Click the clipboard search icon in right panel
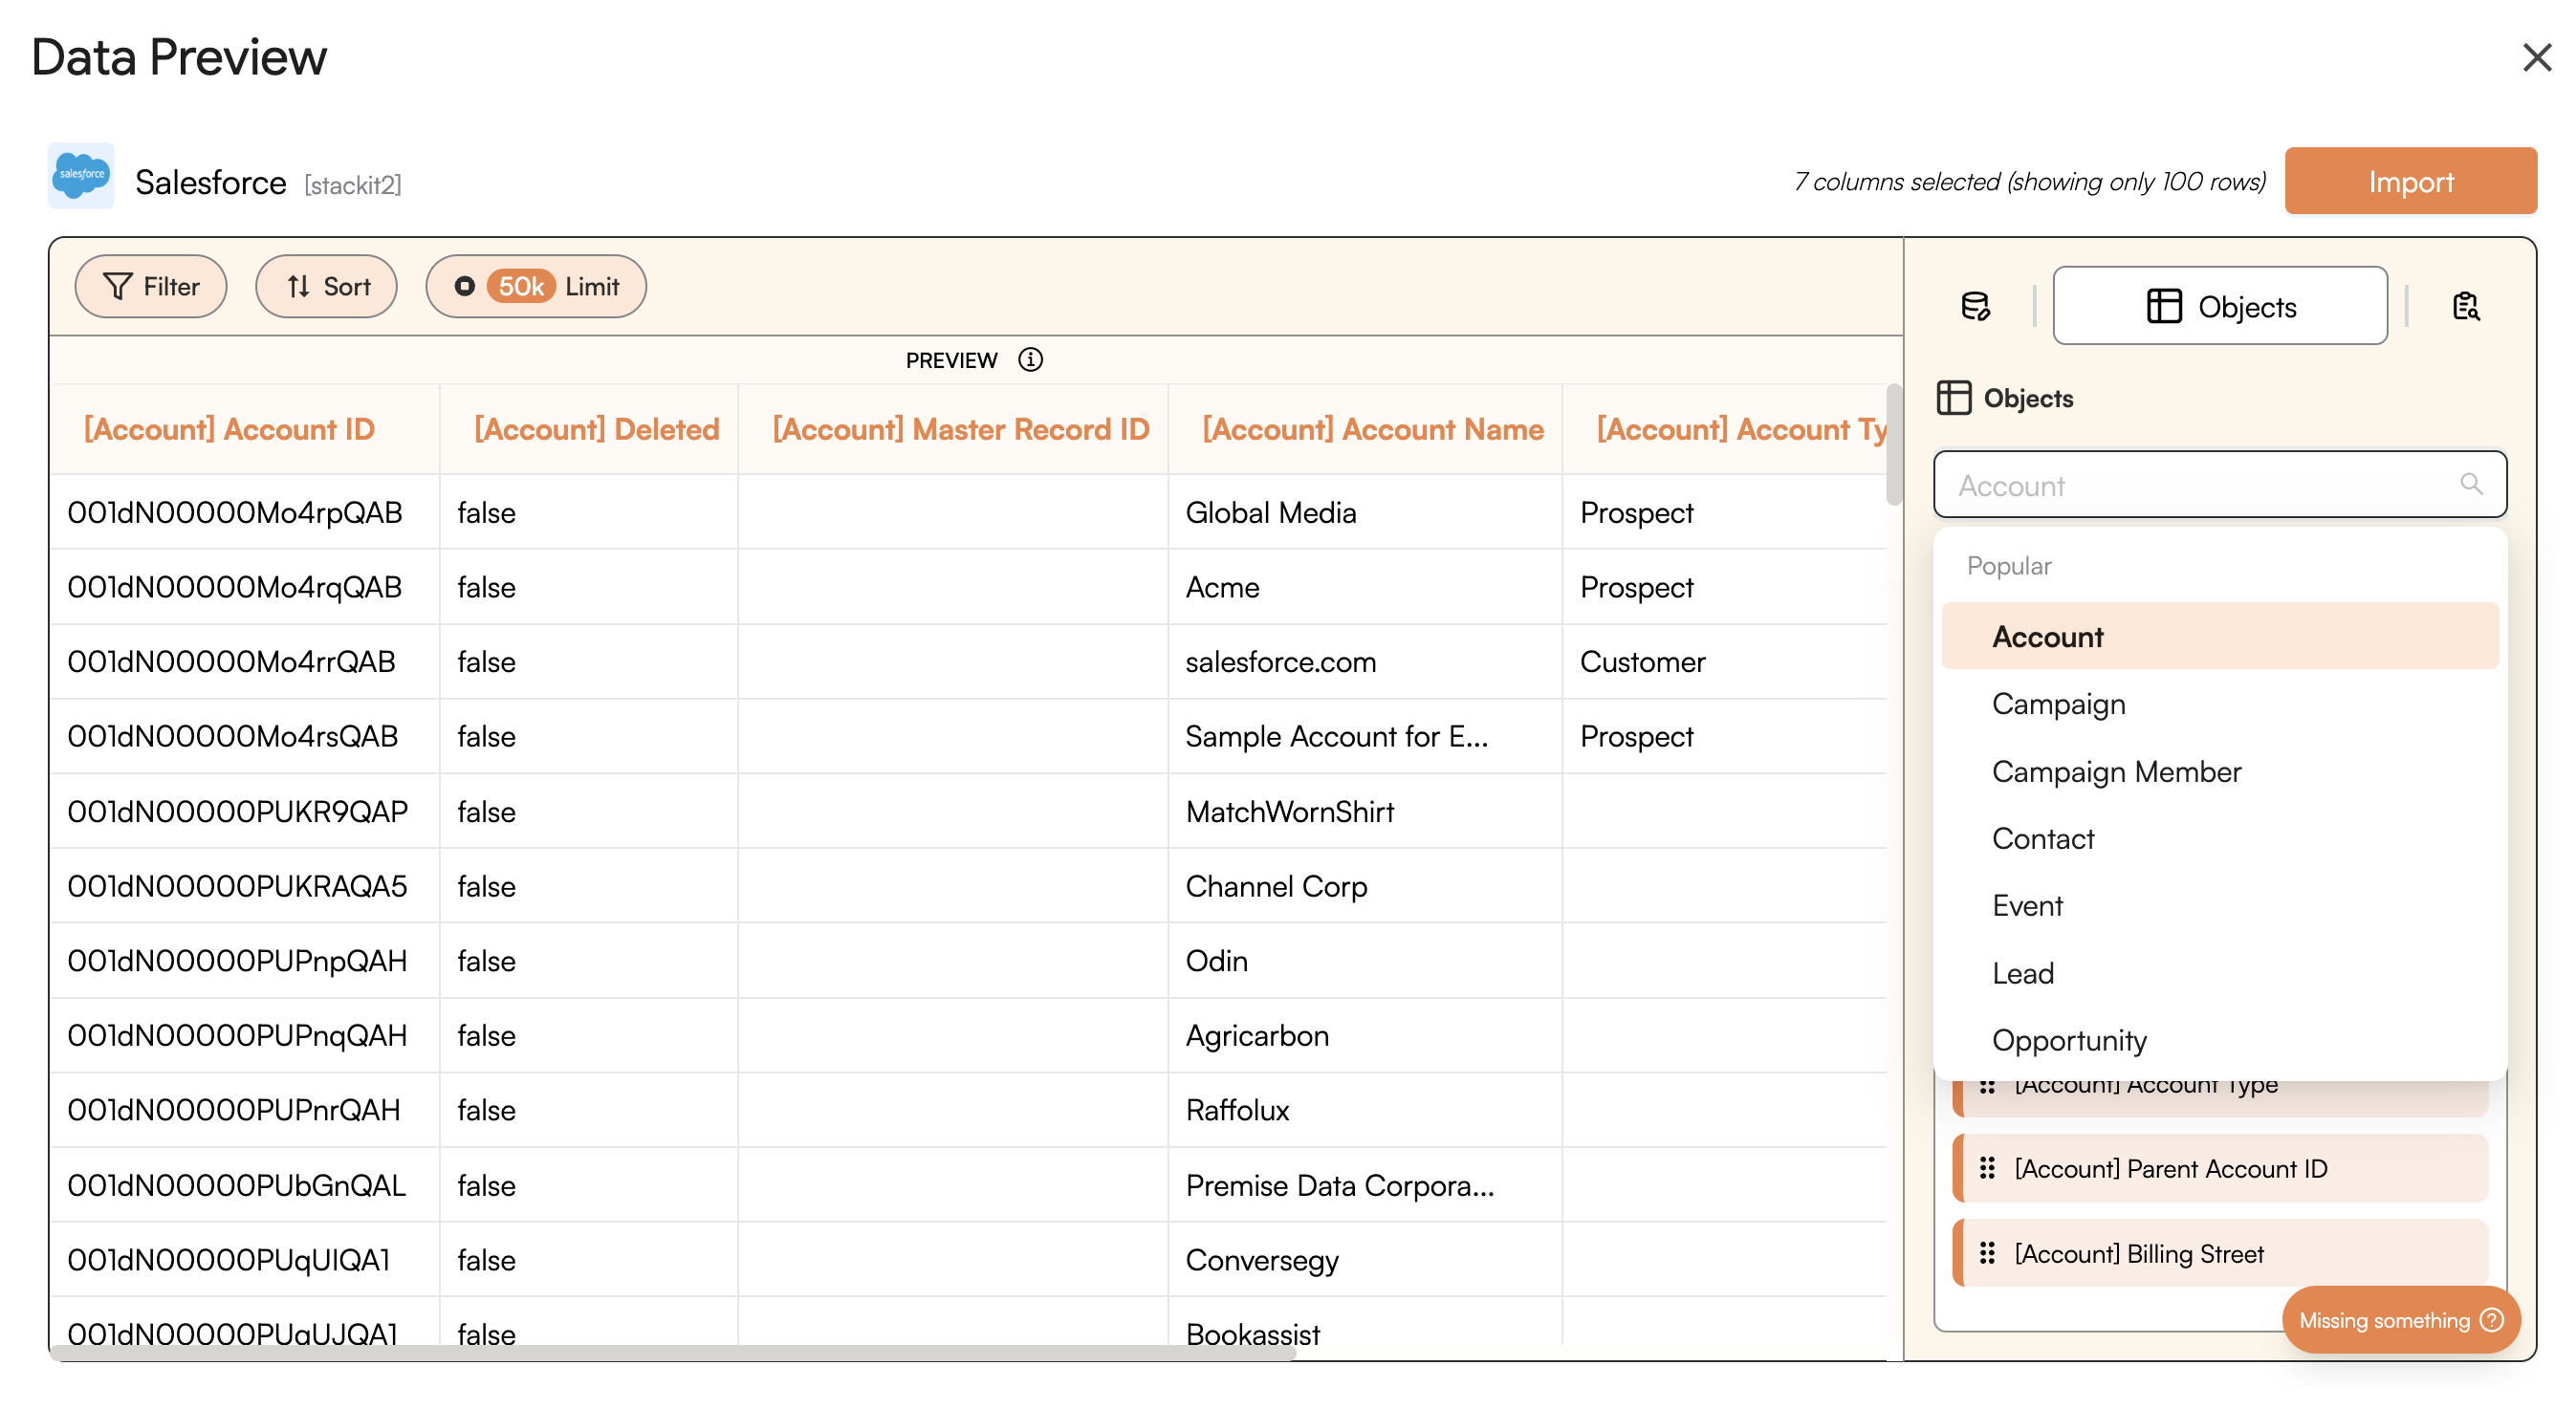The height and width of the screenshot is (1409, 2576). pyautogui.click(x=2466, y=306)
